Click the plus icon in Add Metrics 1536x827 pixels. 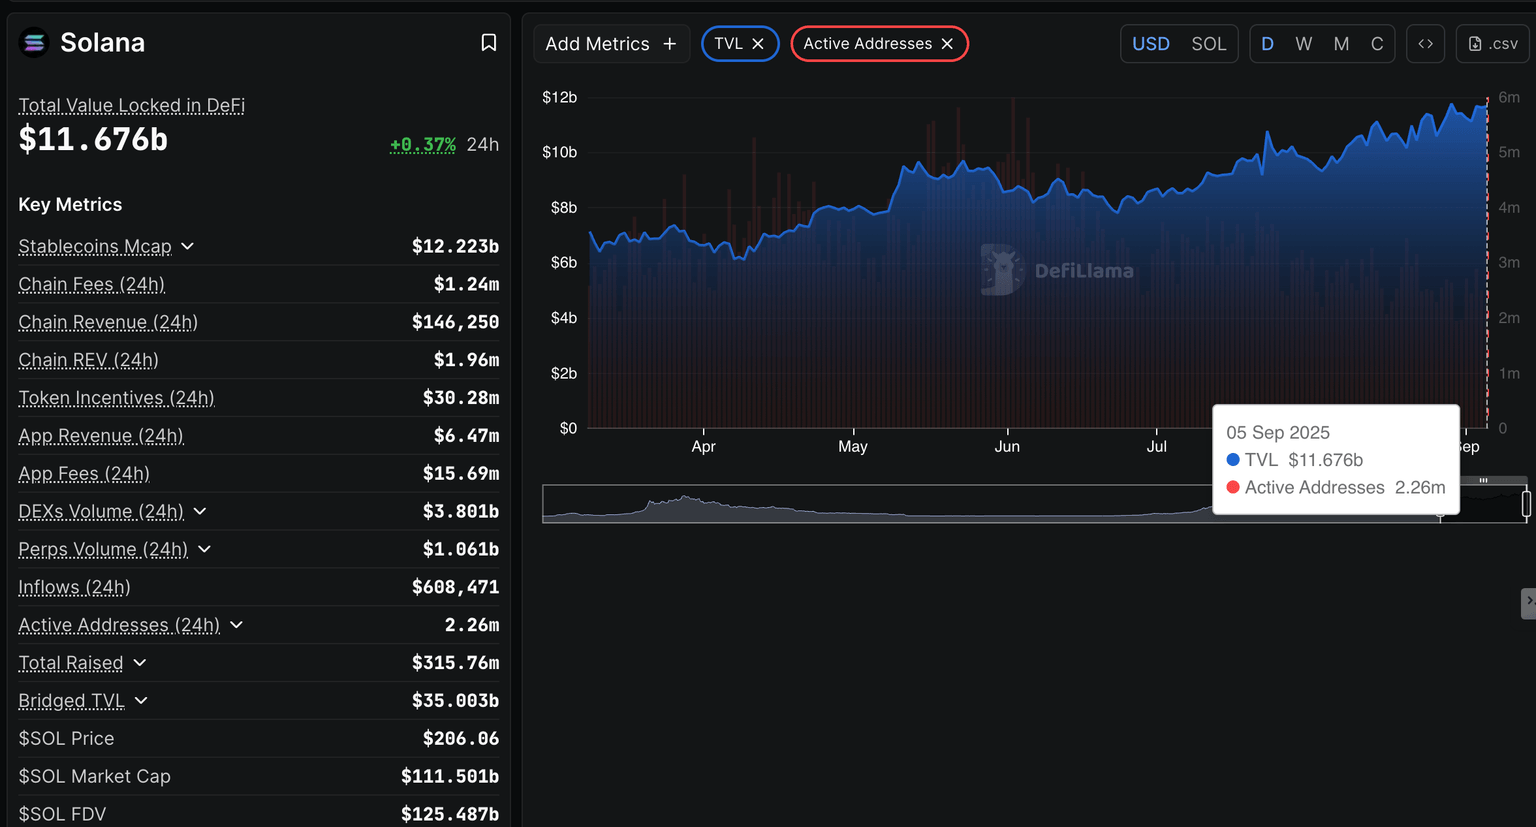(x=670, y=44)
